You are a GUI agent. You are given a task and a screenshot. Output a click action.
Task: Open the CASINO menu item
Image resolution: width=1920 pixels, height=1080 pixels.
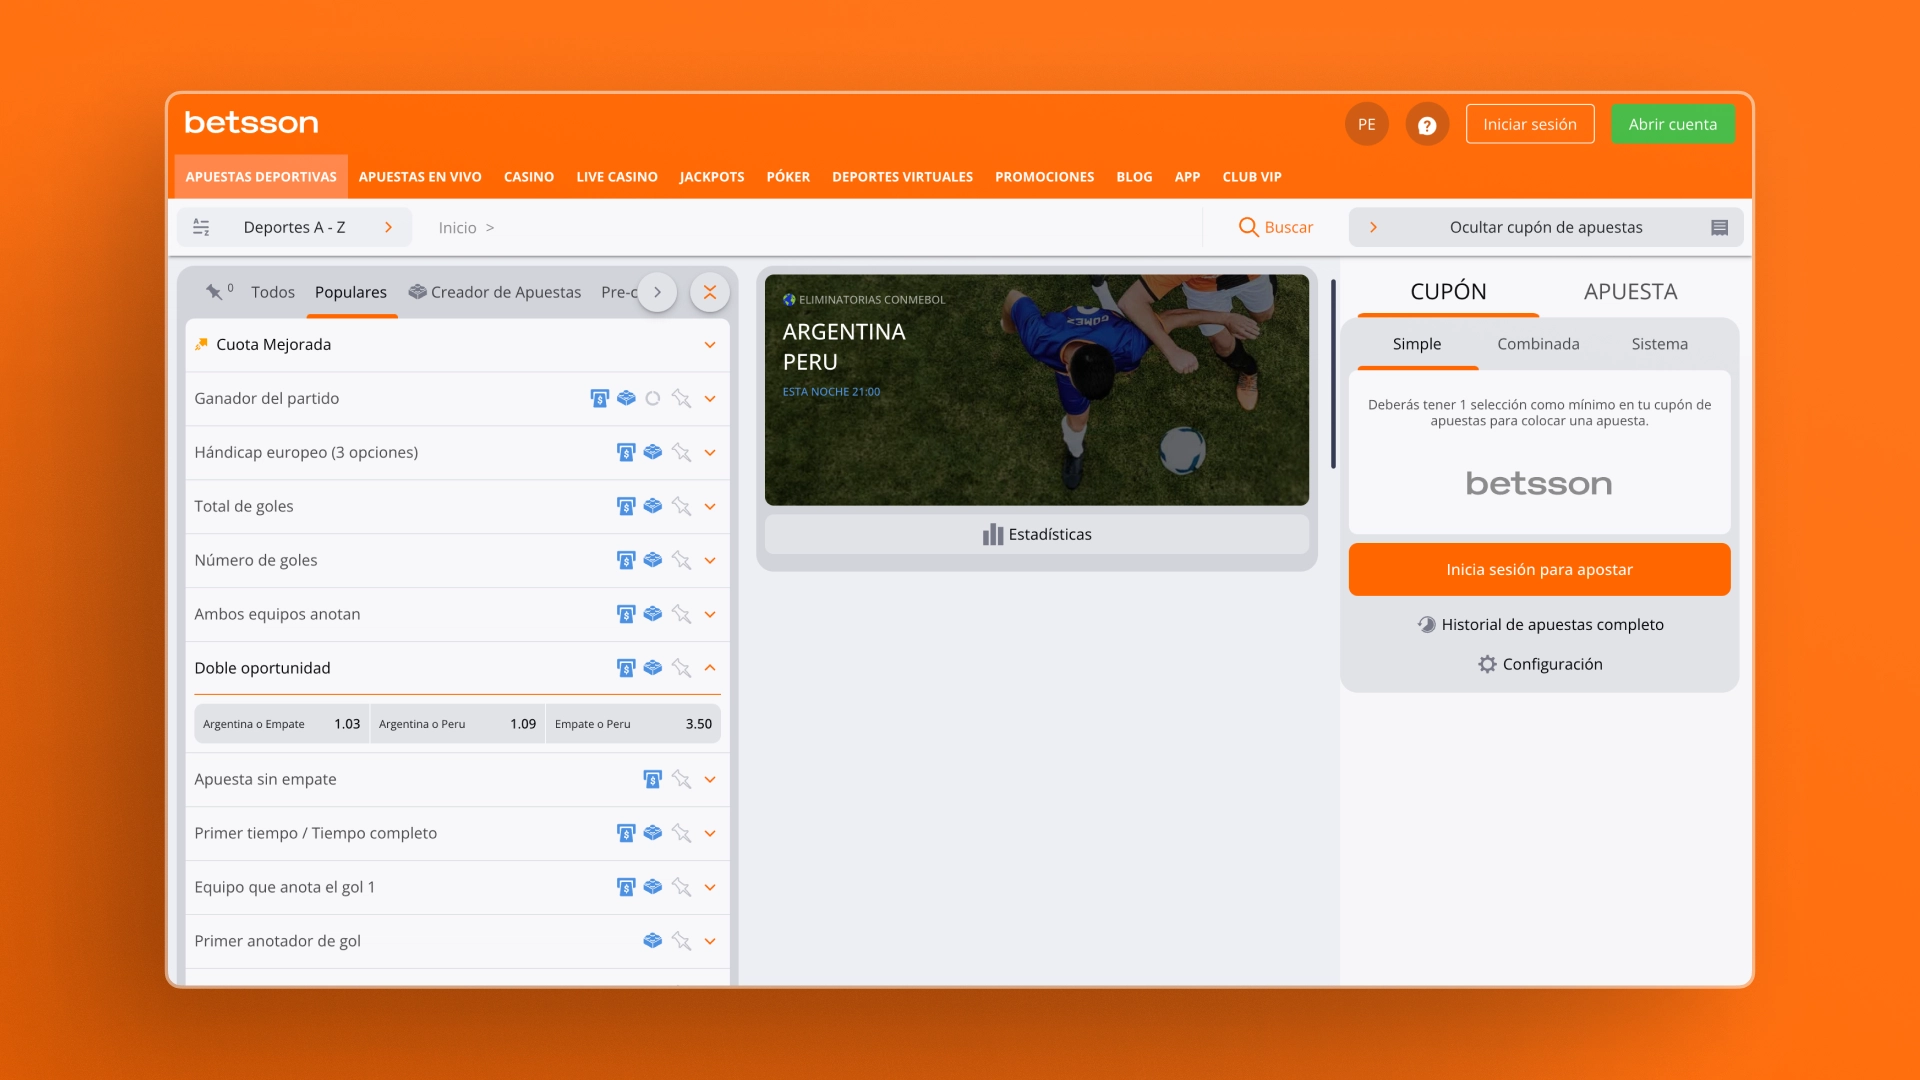pyautogui.click(x=529, y=177)
